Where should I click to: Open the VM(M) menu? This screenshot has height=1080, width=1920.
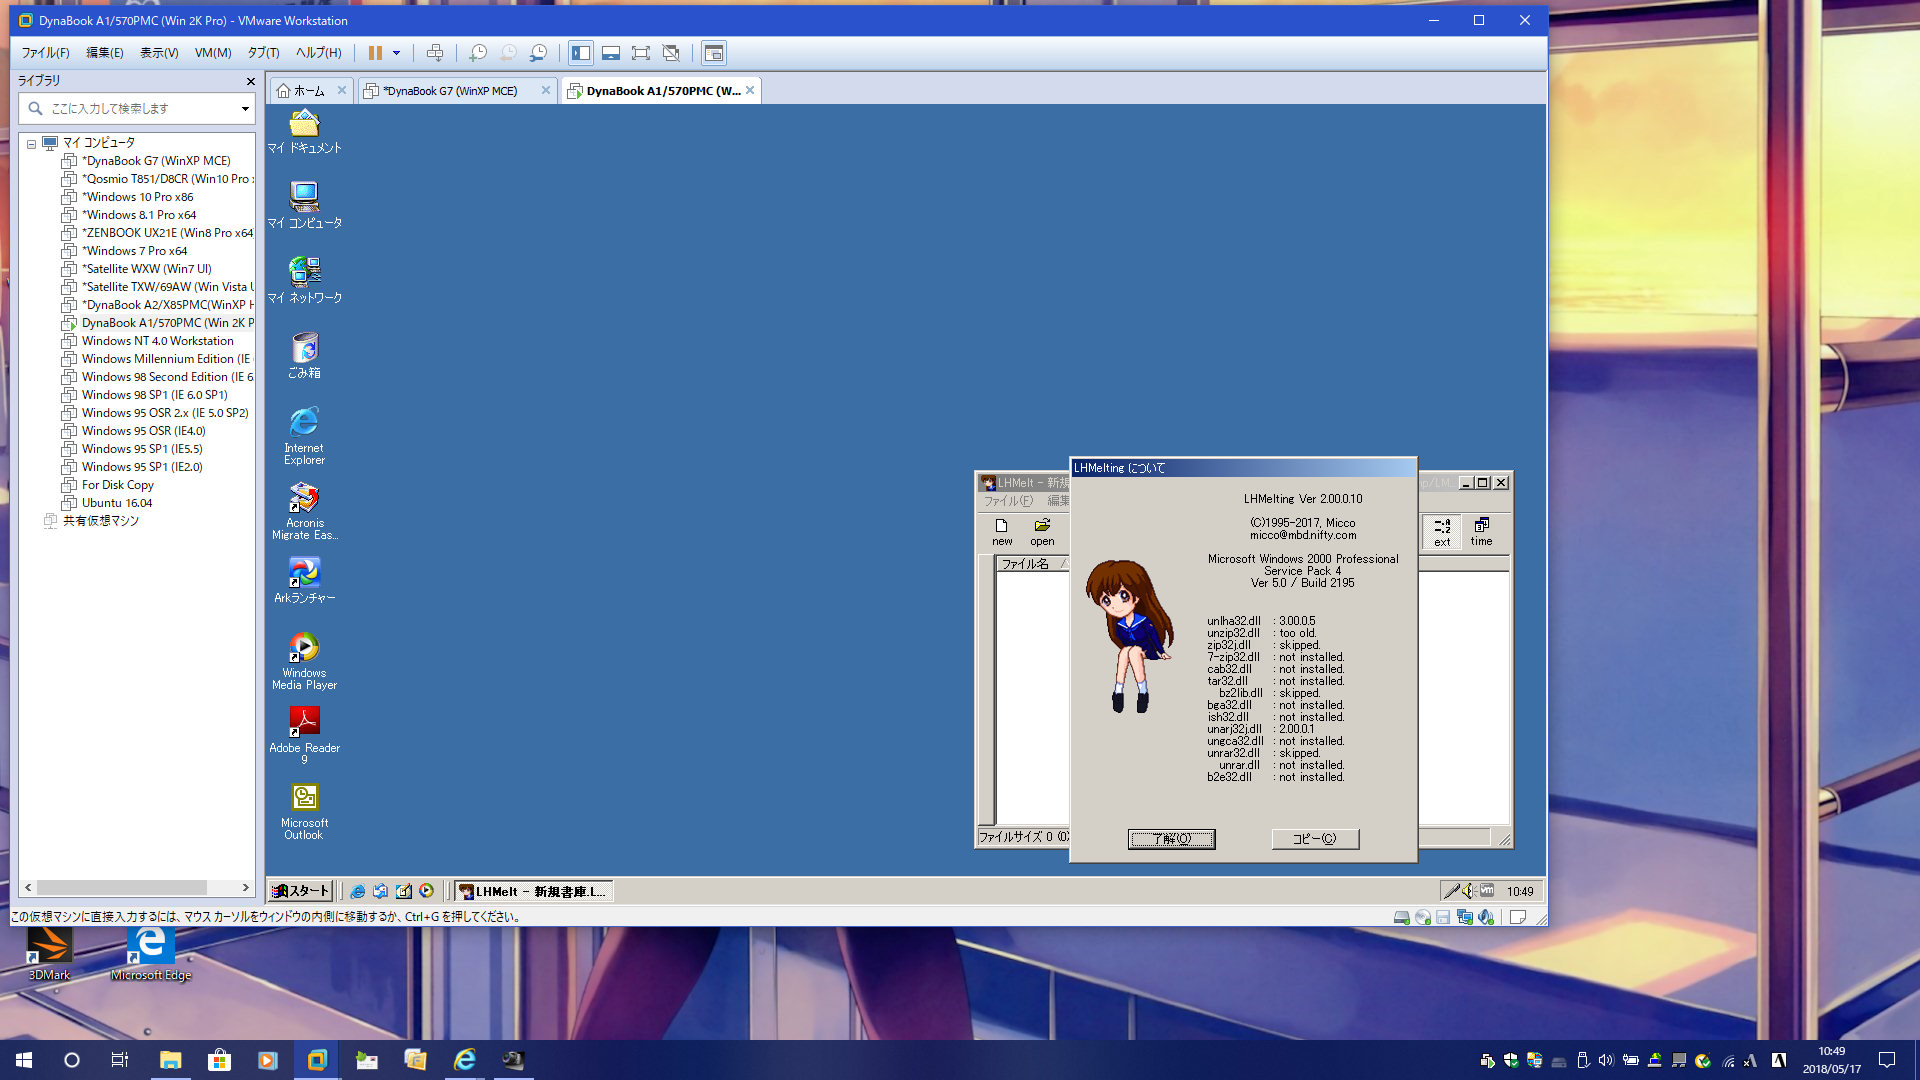(x=213, y=53)
